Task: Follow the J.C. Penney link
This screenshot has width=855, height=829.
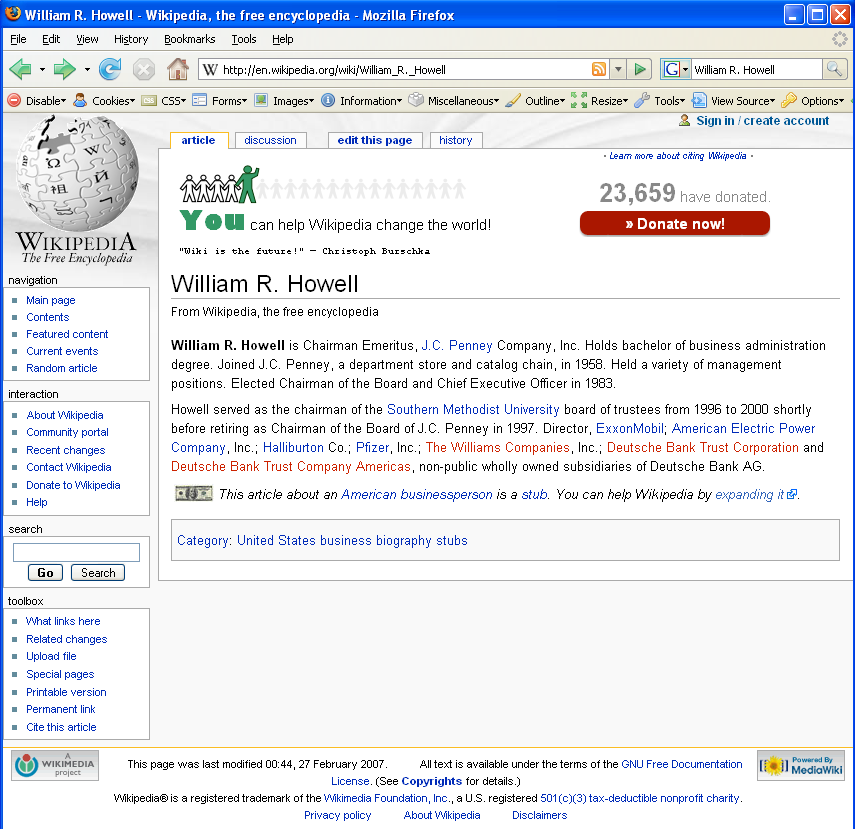Action: click(x=457, y=345)
